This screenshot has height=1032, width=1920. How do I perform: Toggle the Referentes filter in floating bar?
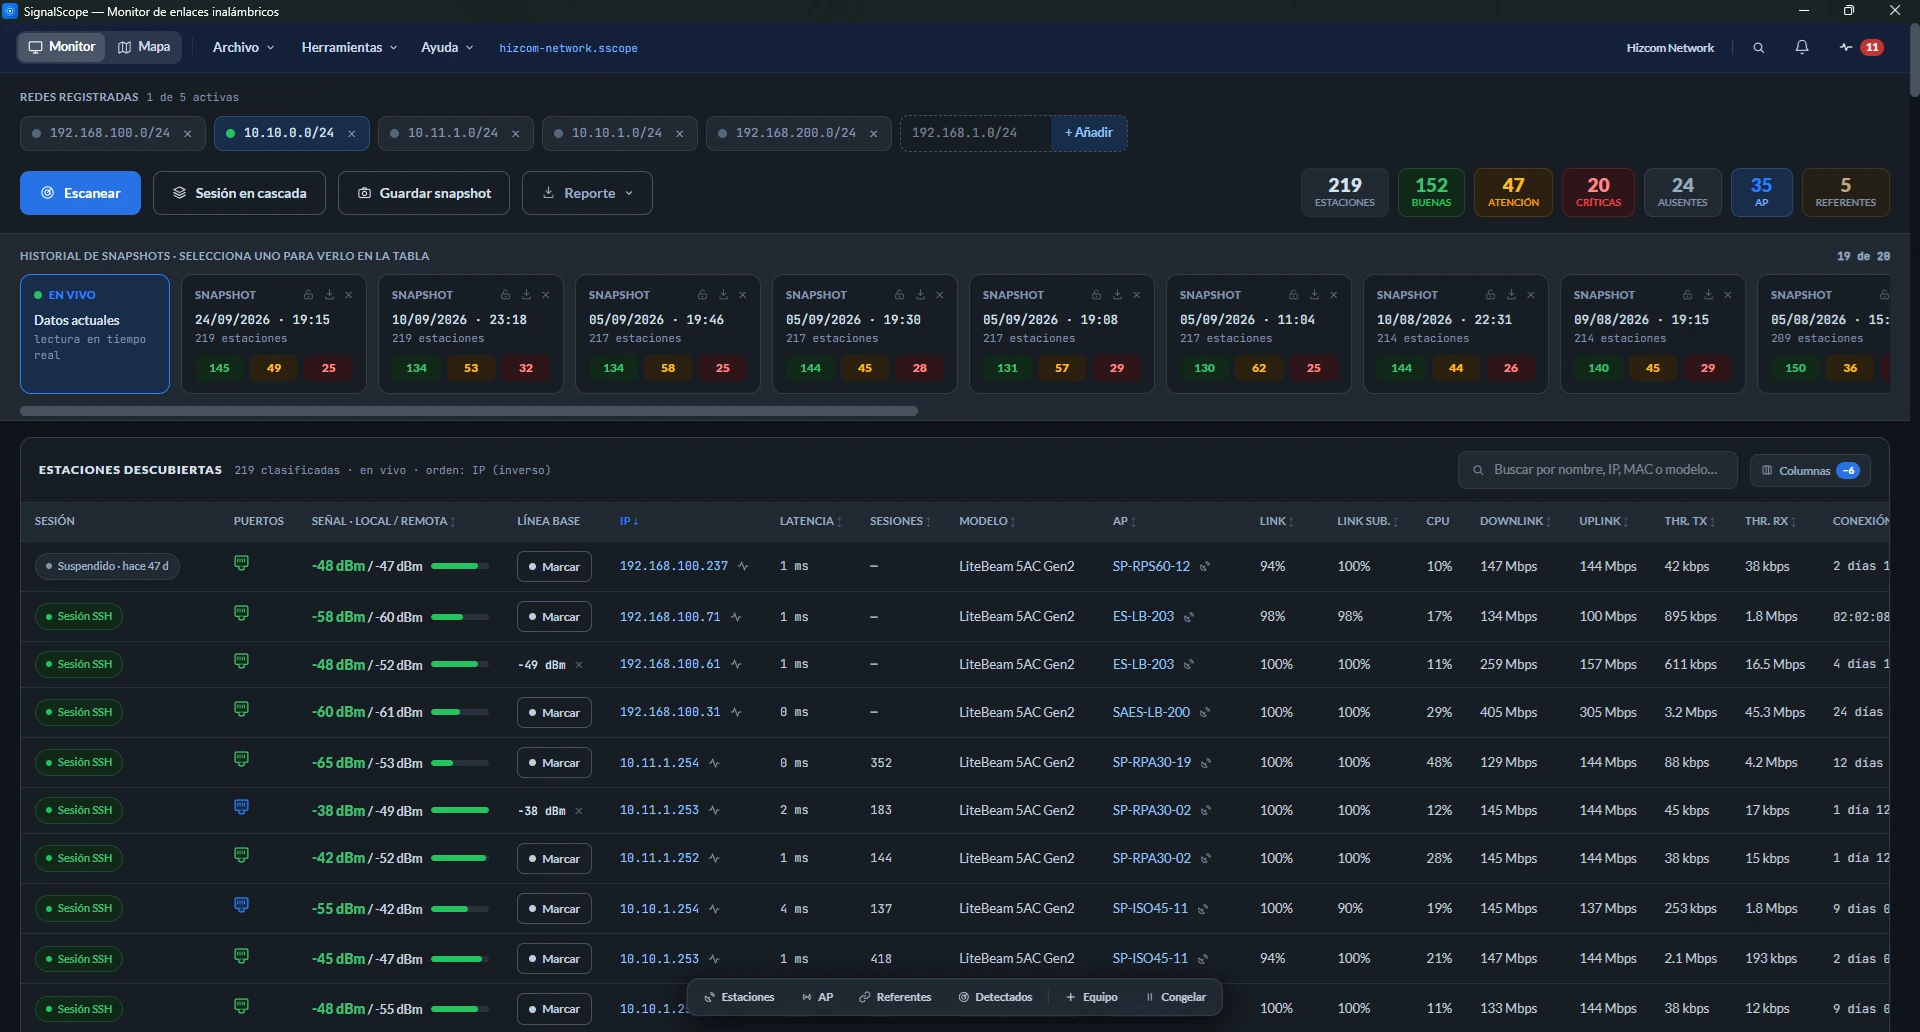tap(895, 997)
